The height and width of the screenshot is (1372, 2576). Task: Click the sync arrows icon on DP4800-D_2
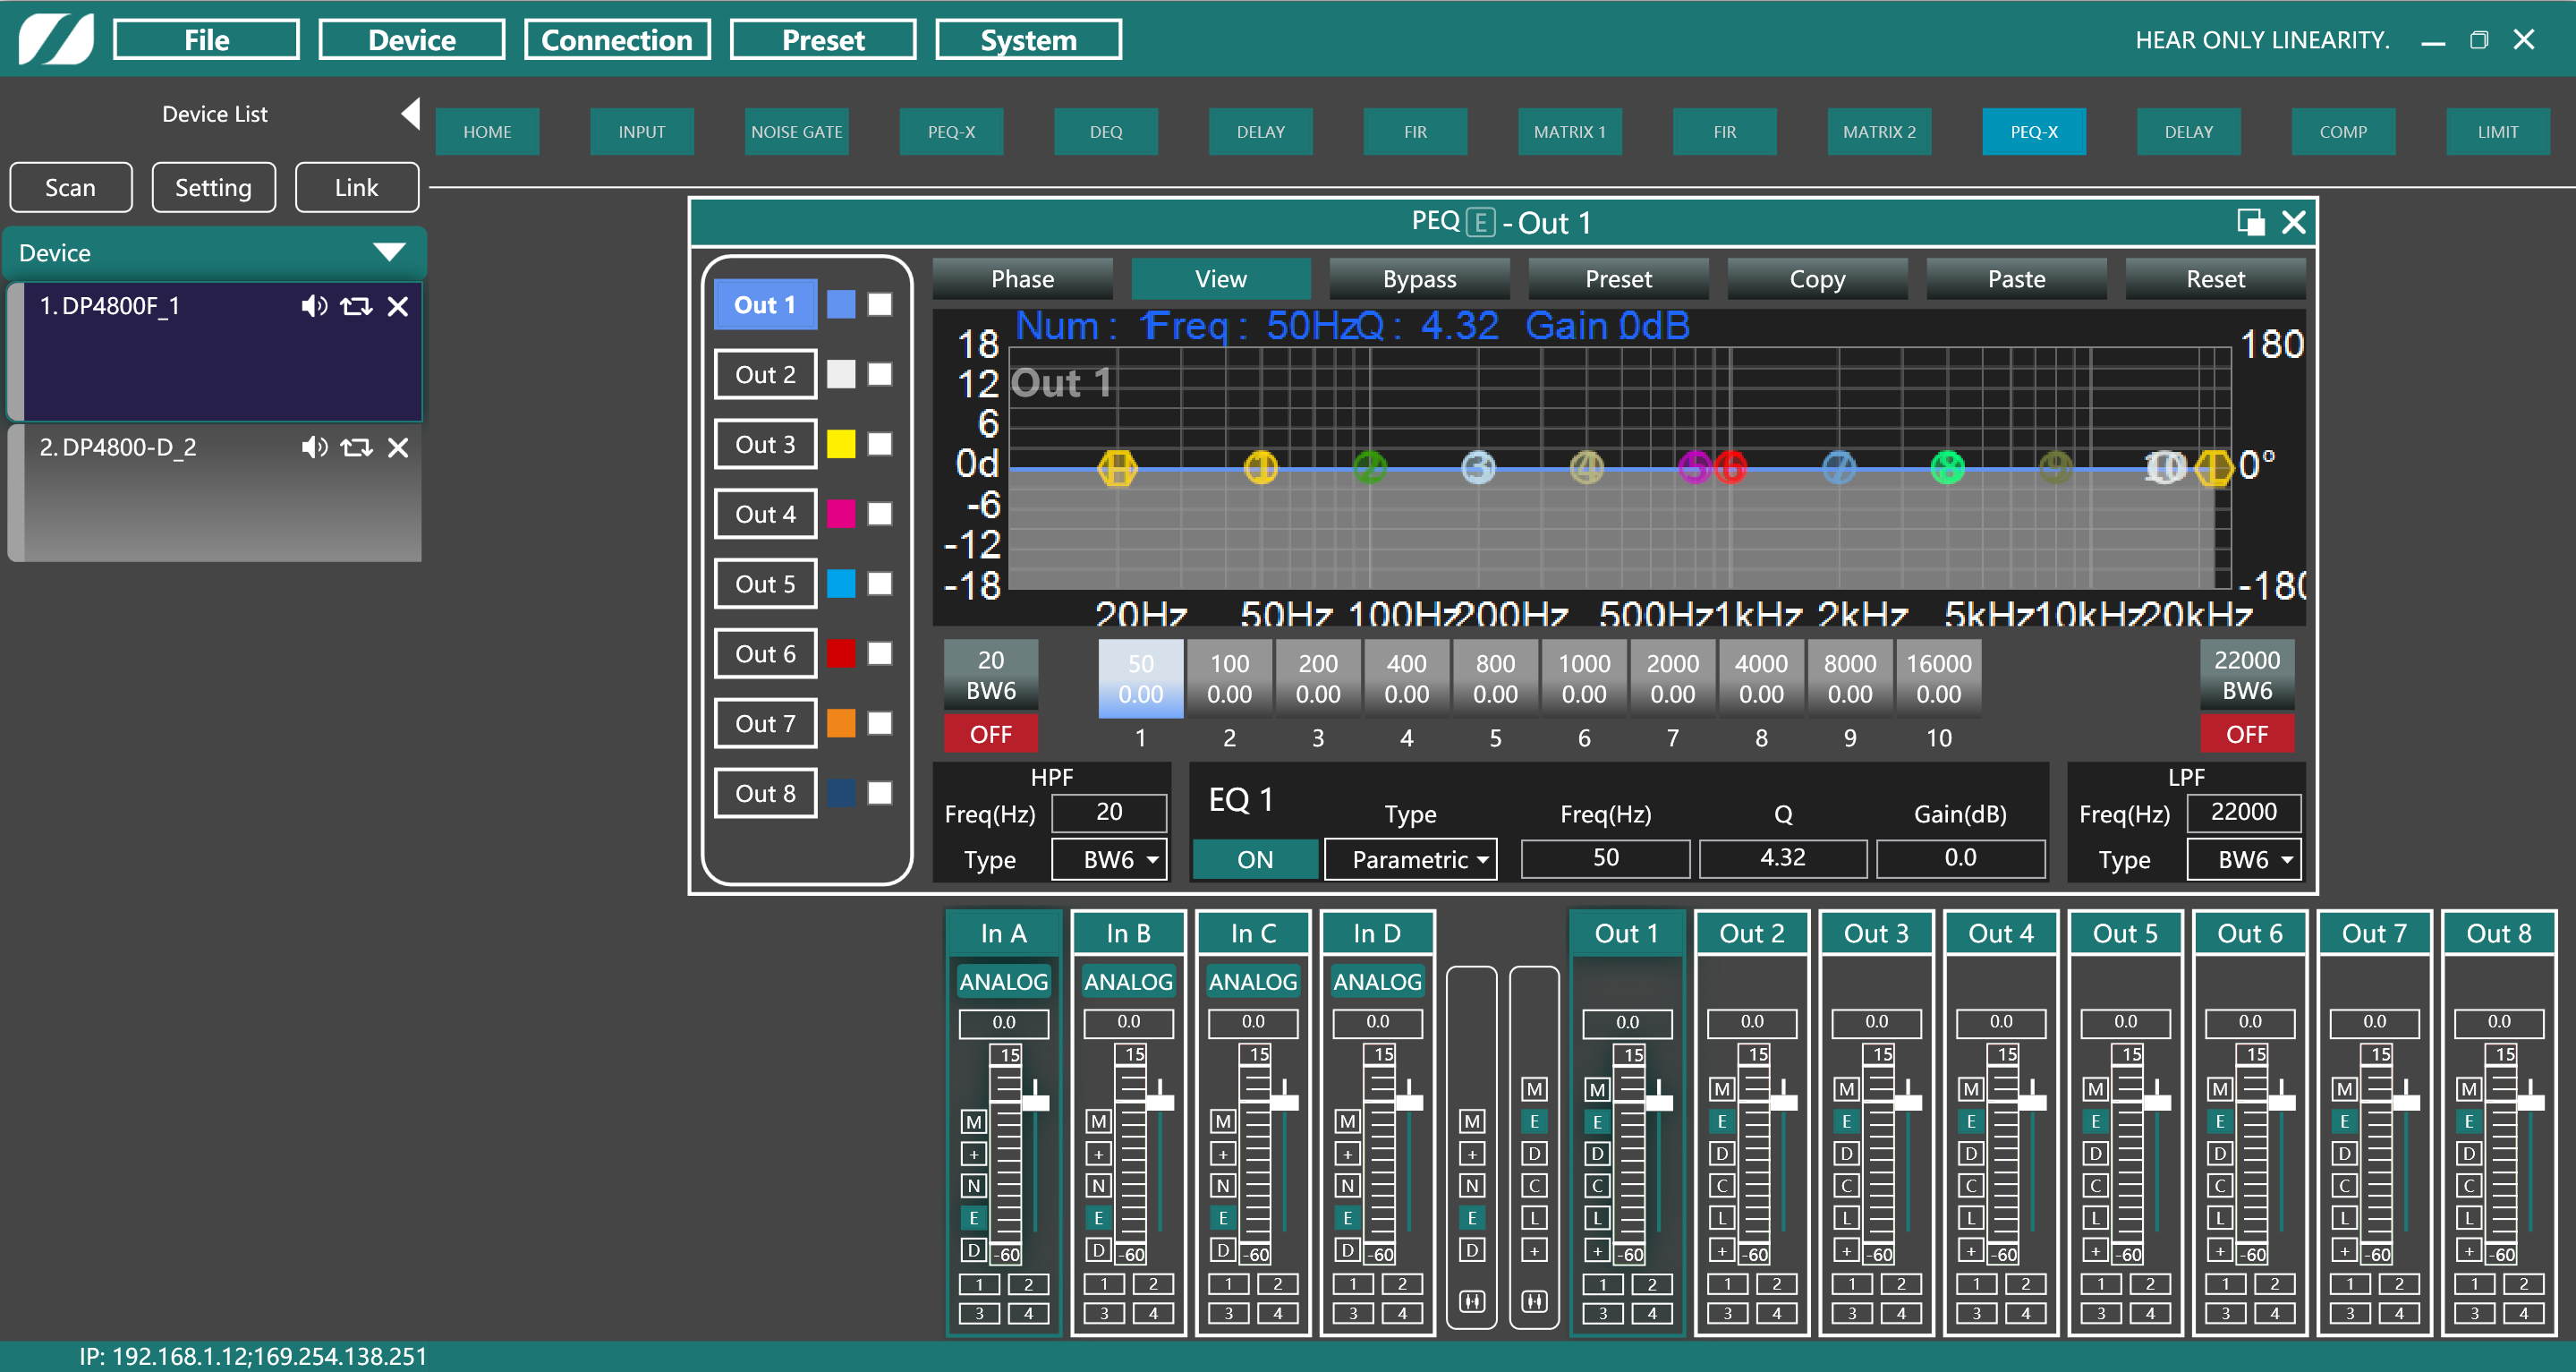tap(356, 447)
